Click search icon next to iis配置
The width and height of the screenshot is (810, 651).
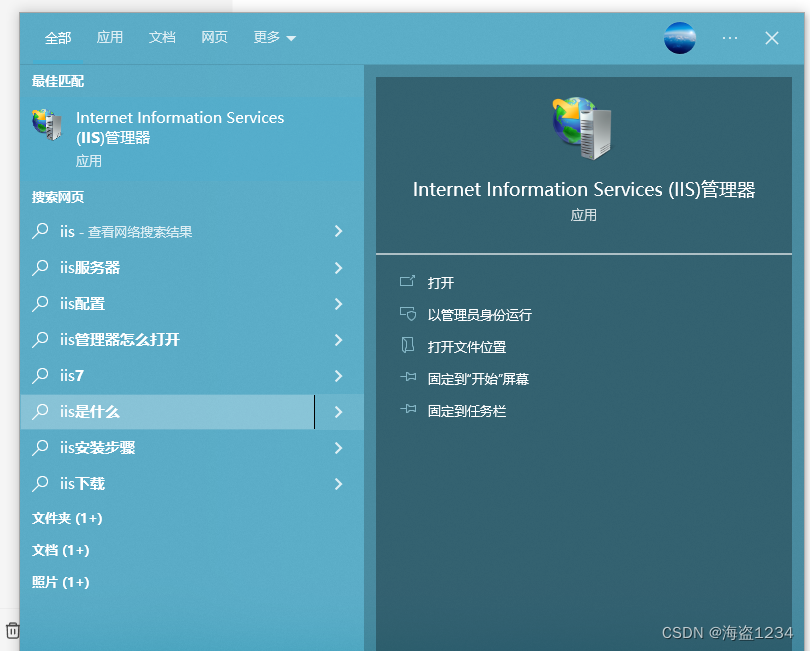click(x=40, y=304)
